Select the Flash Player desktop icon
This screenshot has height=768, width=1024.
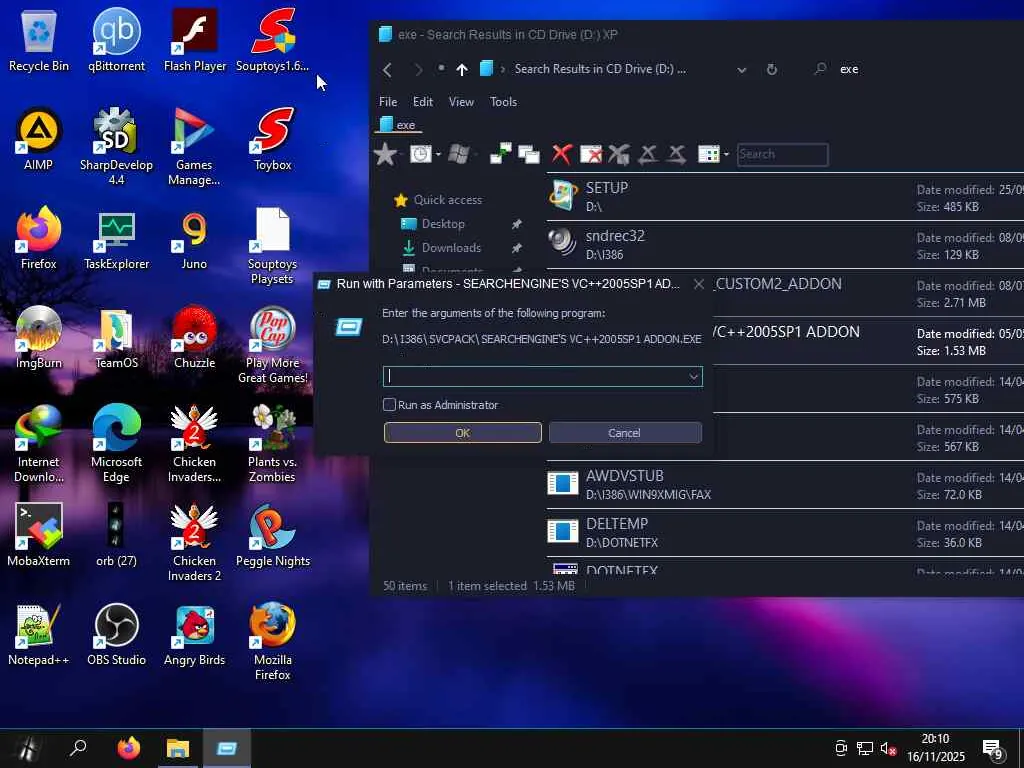coord(195,40)
